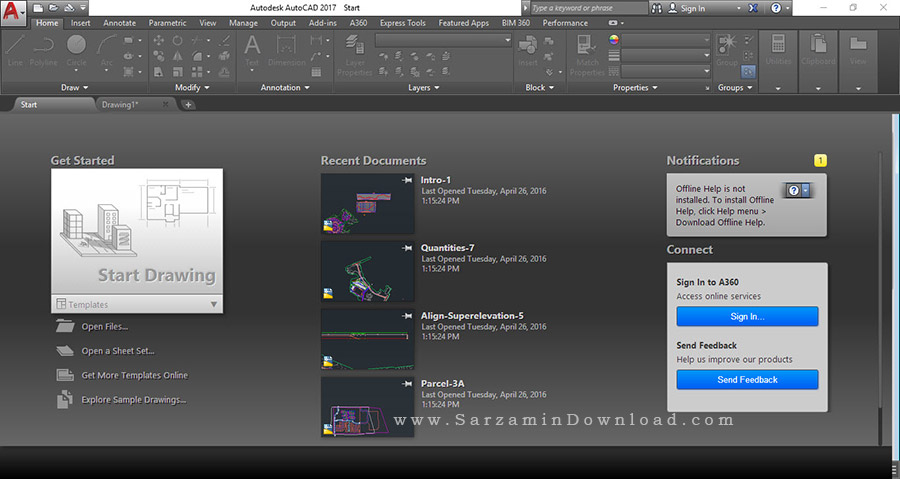The image size is (900, 479).
Task: Expand the Properties panel
Action: [x=635, y=88]
